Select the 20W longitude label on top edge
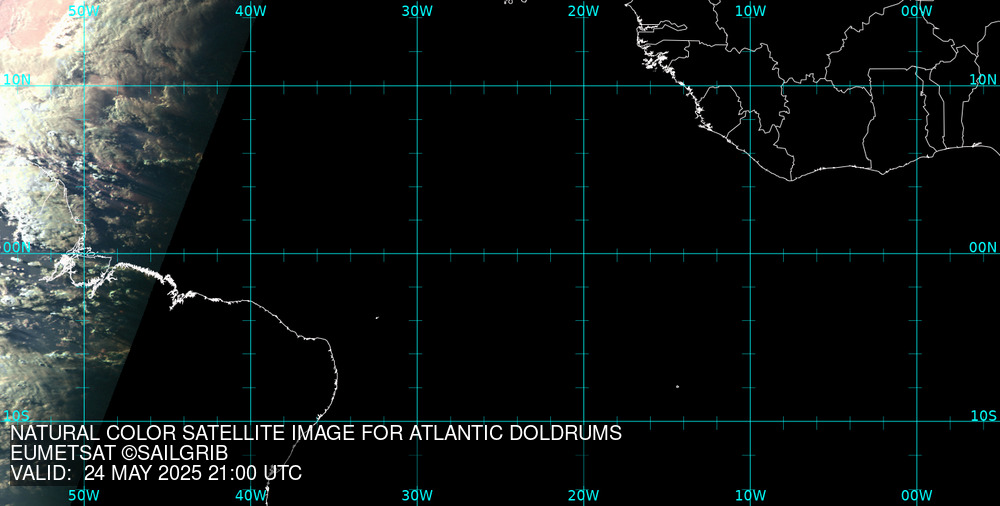 coord(584,11)
